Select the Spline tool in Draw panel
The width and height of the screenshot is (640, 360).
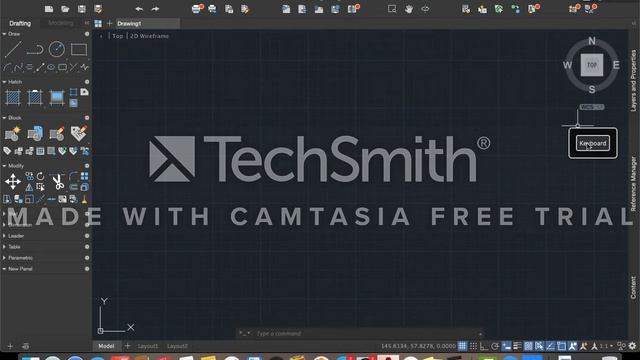18,67
